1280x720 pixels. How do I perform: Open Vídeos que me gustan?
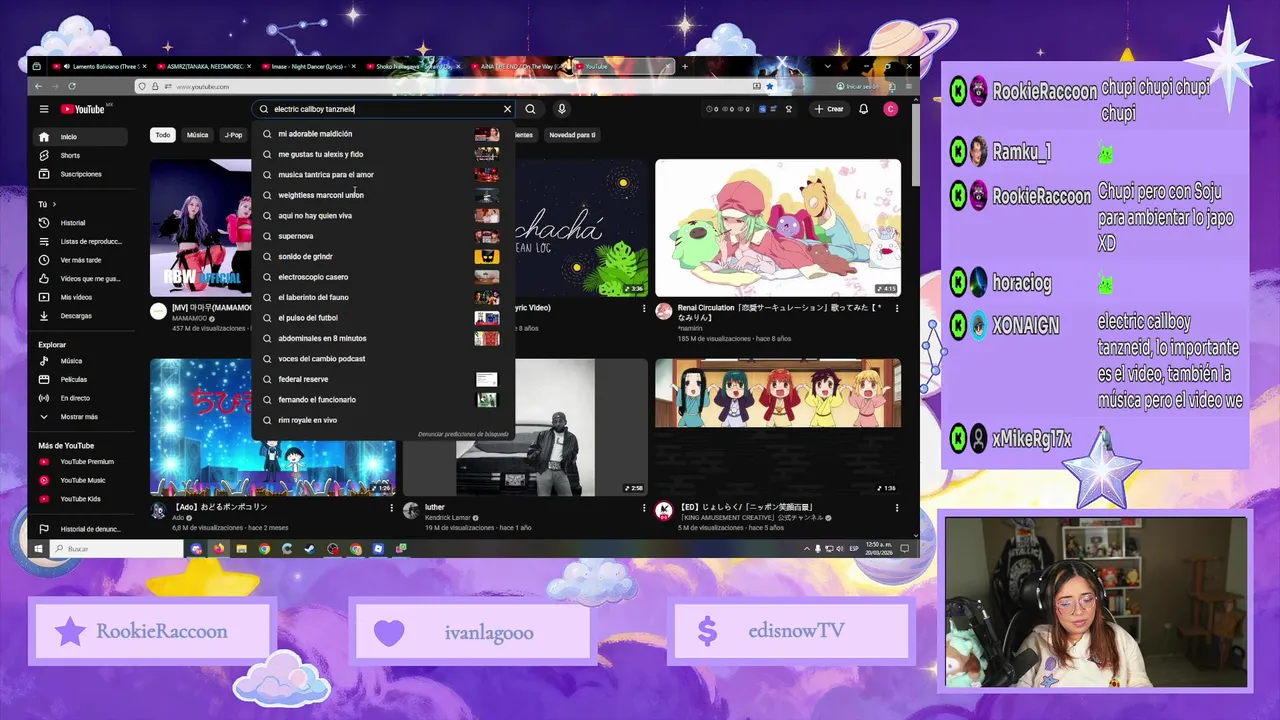pyautogui.click(x=80, y=278)
